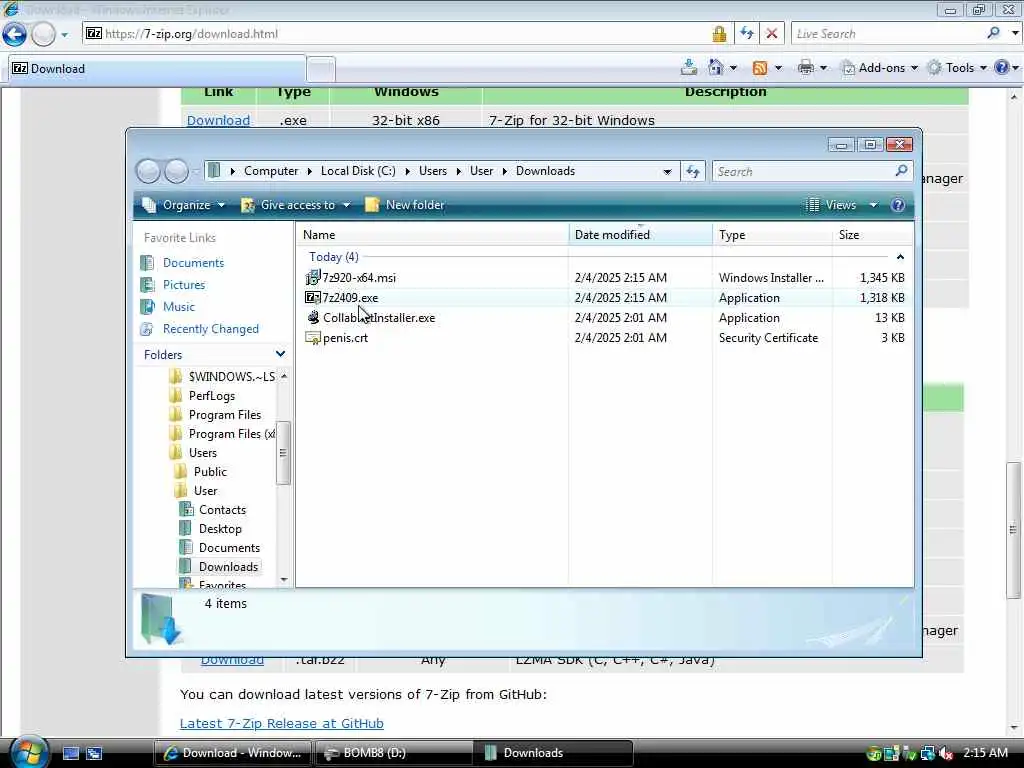The width and height of the screenshot is (1024, 768).
Task: Click the folder tree scrollbar thumb
Action: (283, 453)
